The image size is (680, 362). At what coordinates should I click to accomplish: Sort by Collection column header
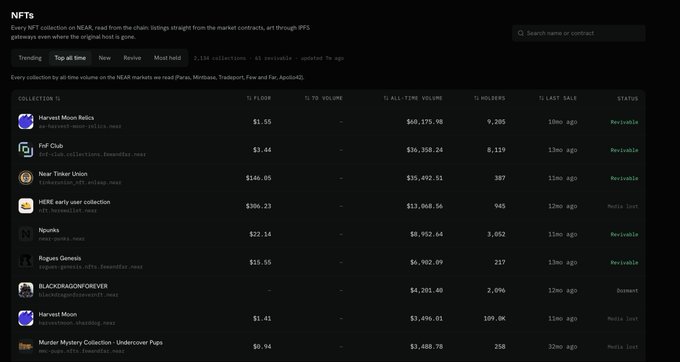point(39,98)
